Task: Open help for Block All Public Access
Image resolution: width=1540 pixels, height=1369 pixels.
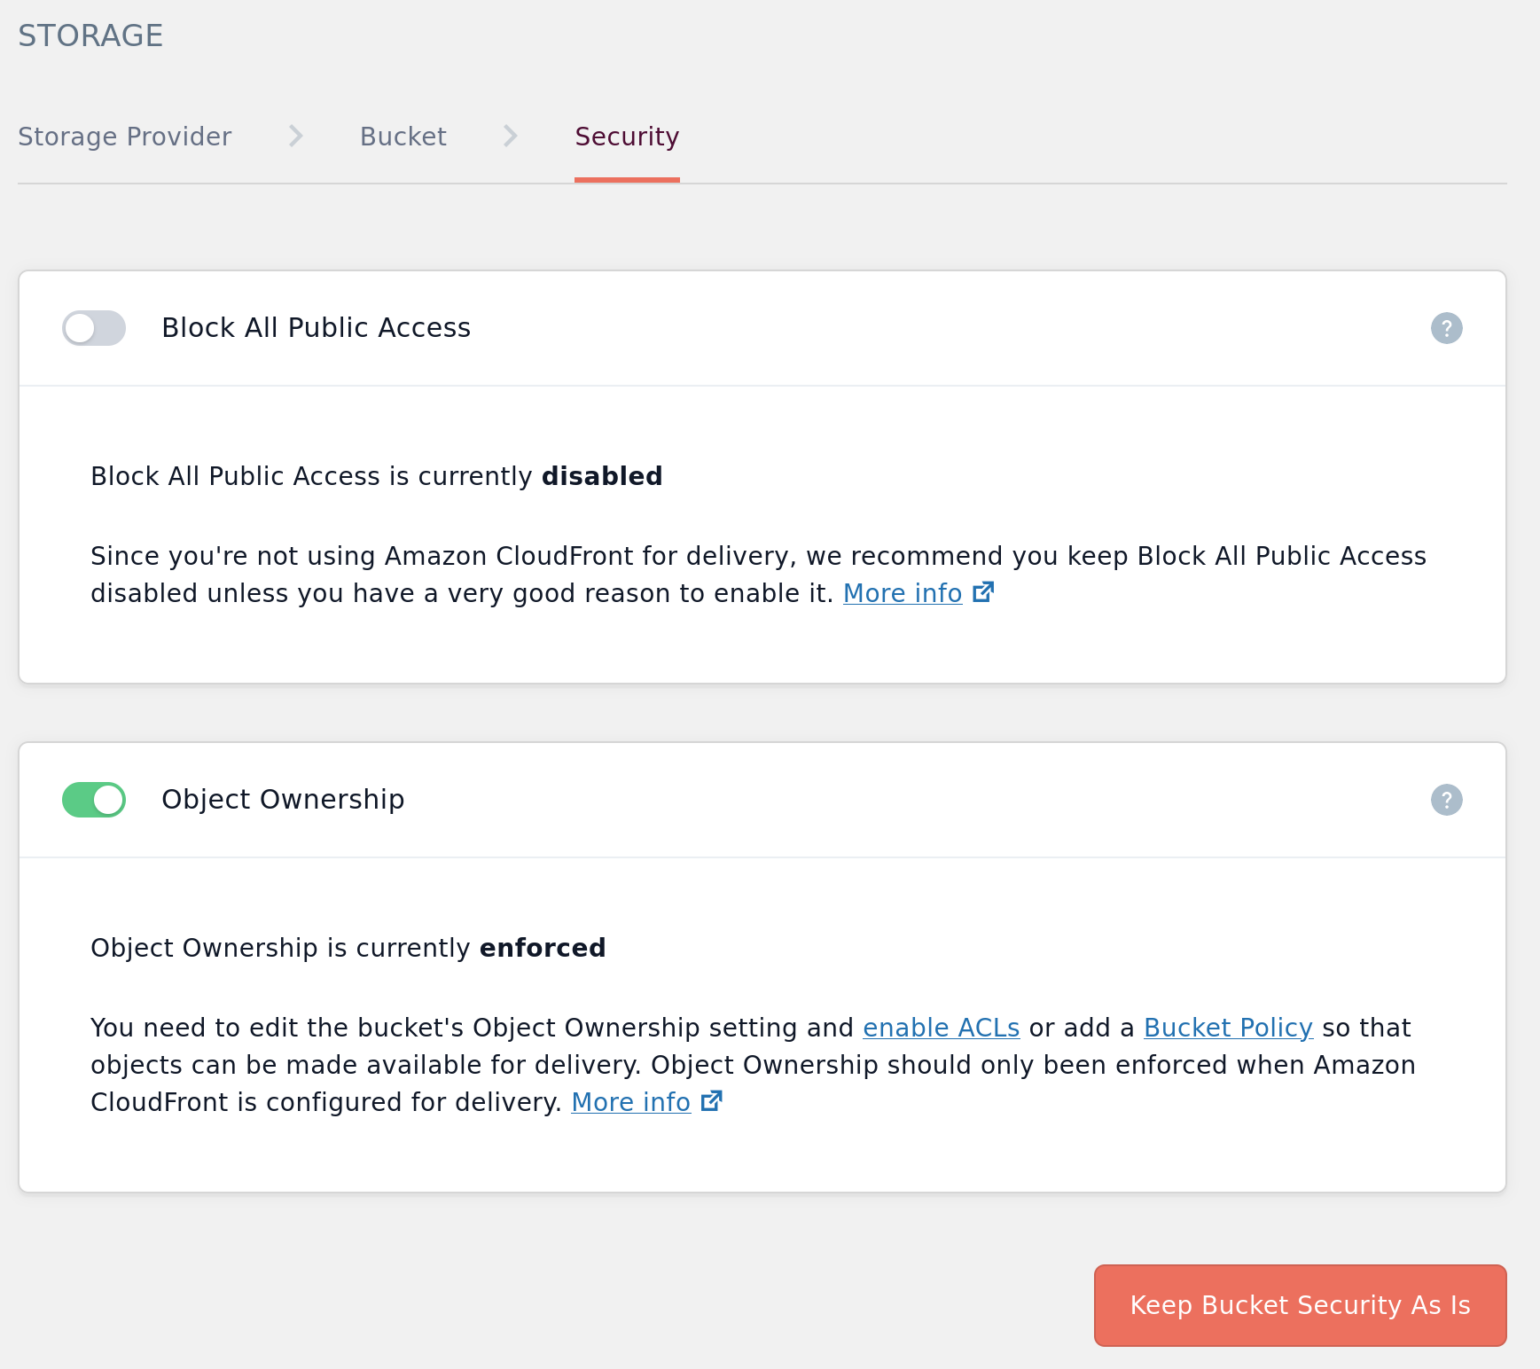Action: tap(1446, 328)
